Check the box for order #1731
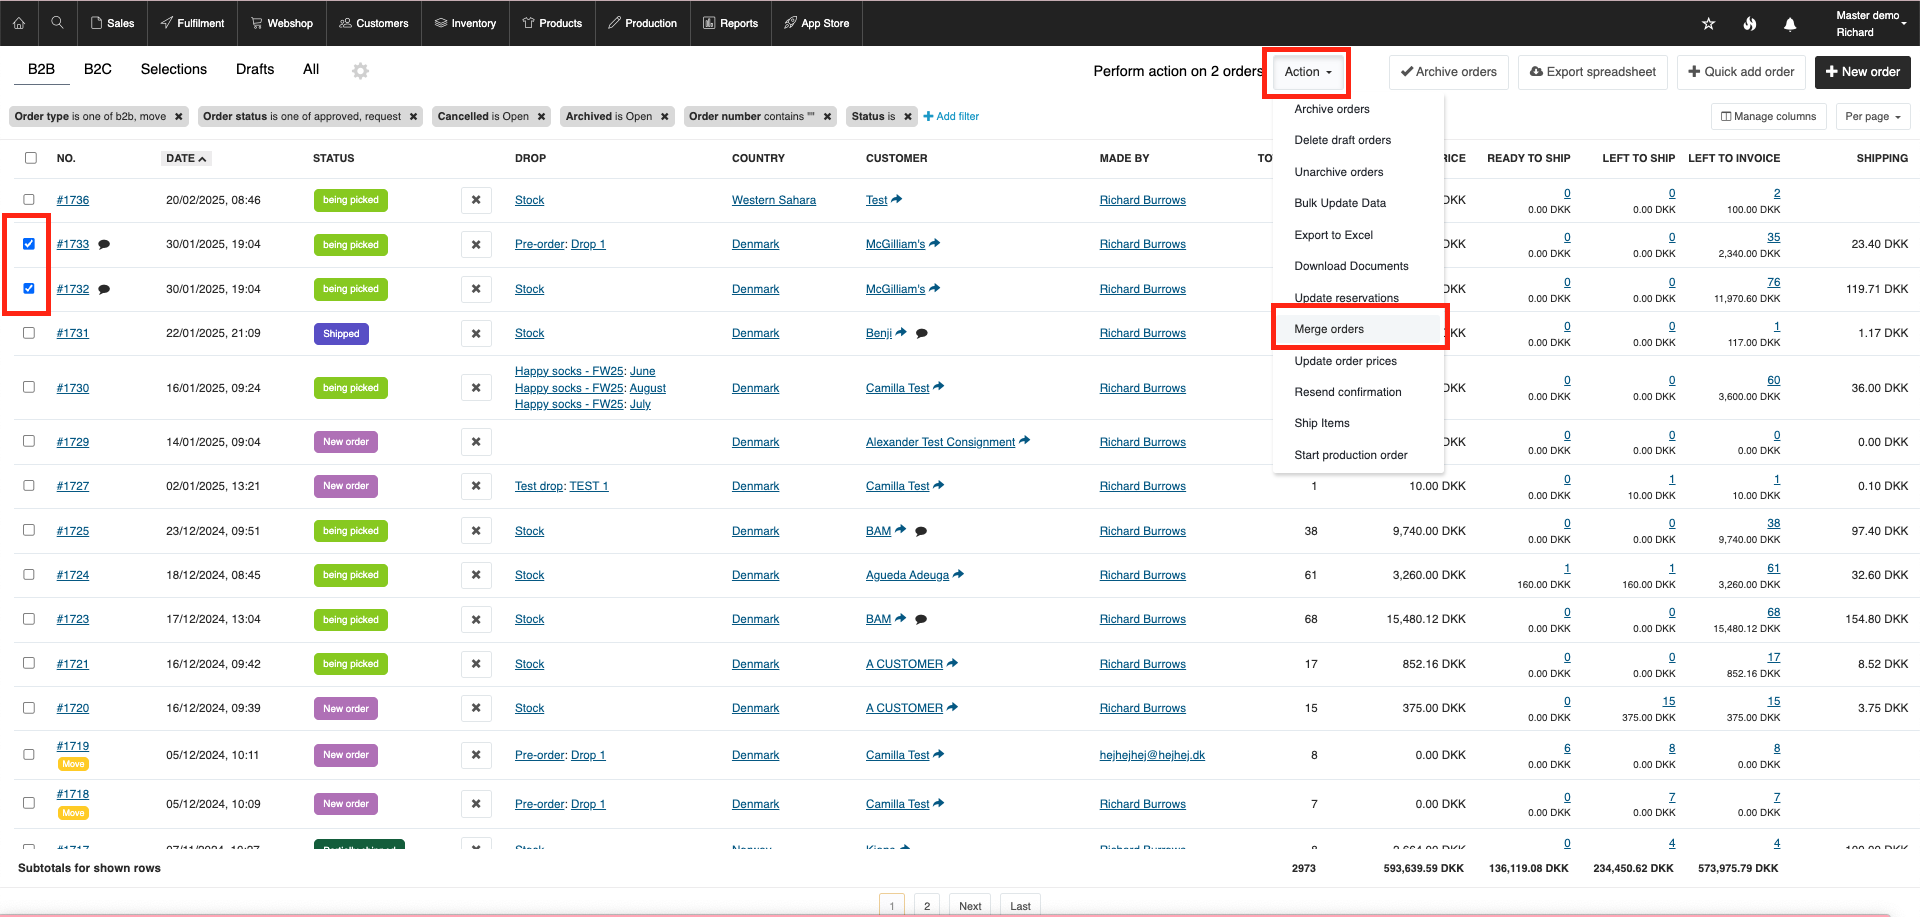Viewport: 1920px width, 917px height. pyautogui.click(x=29, y=333)
